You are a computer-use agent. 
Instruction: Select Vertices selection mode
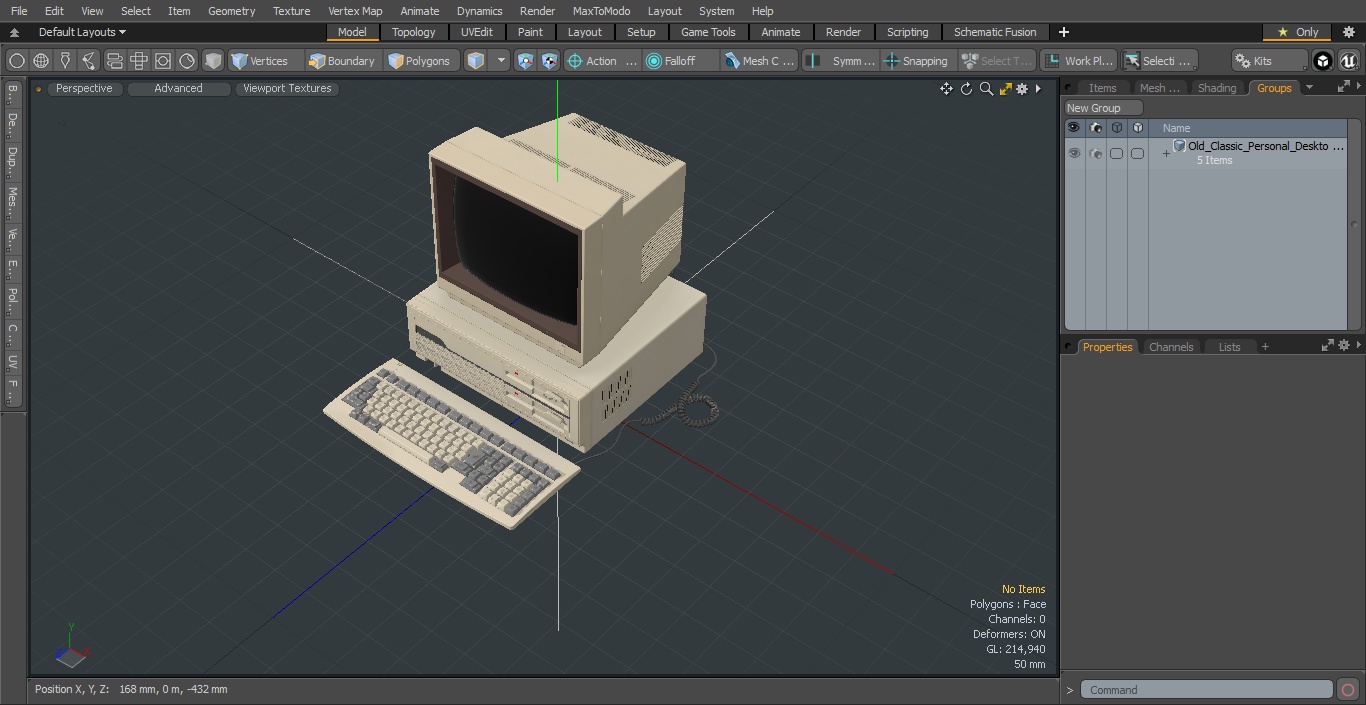[x=265, y=61]
